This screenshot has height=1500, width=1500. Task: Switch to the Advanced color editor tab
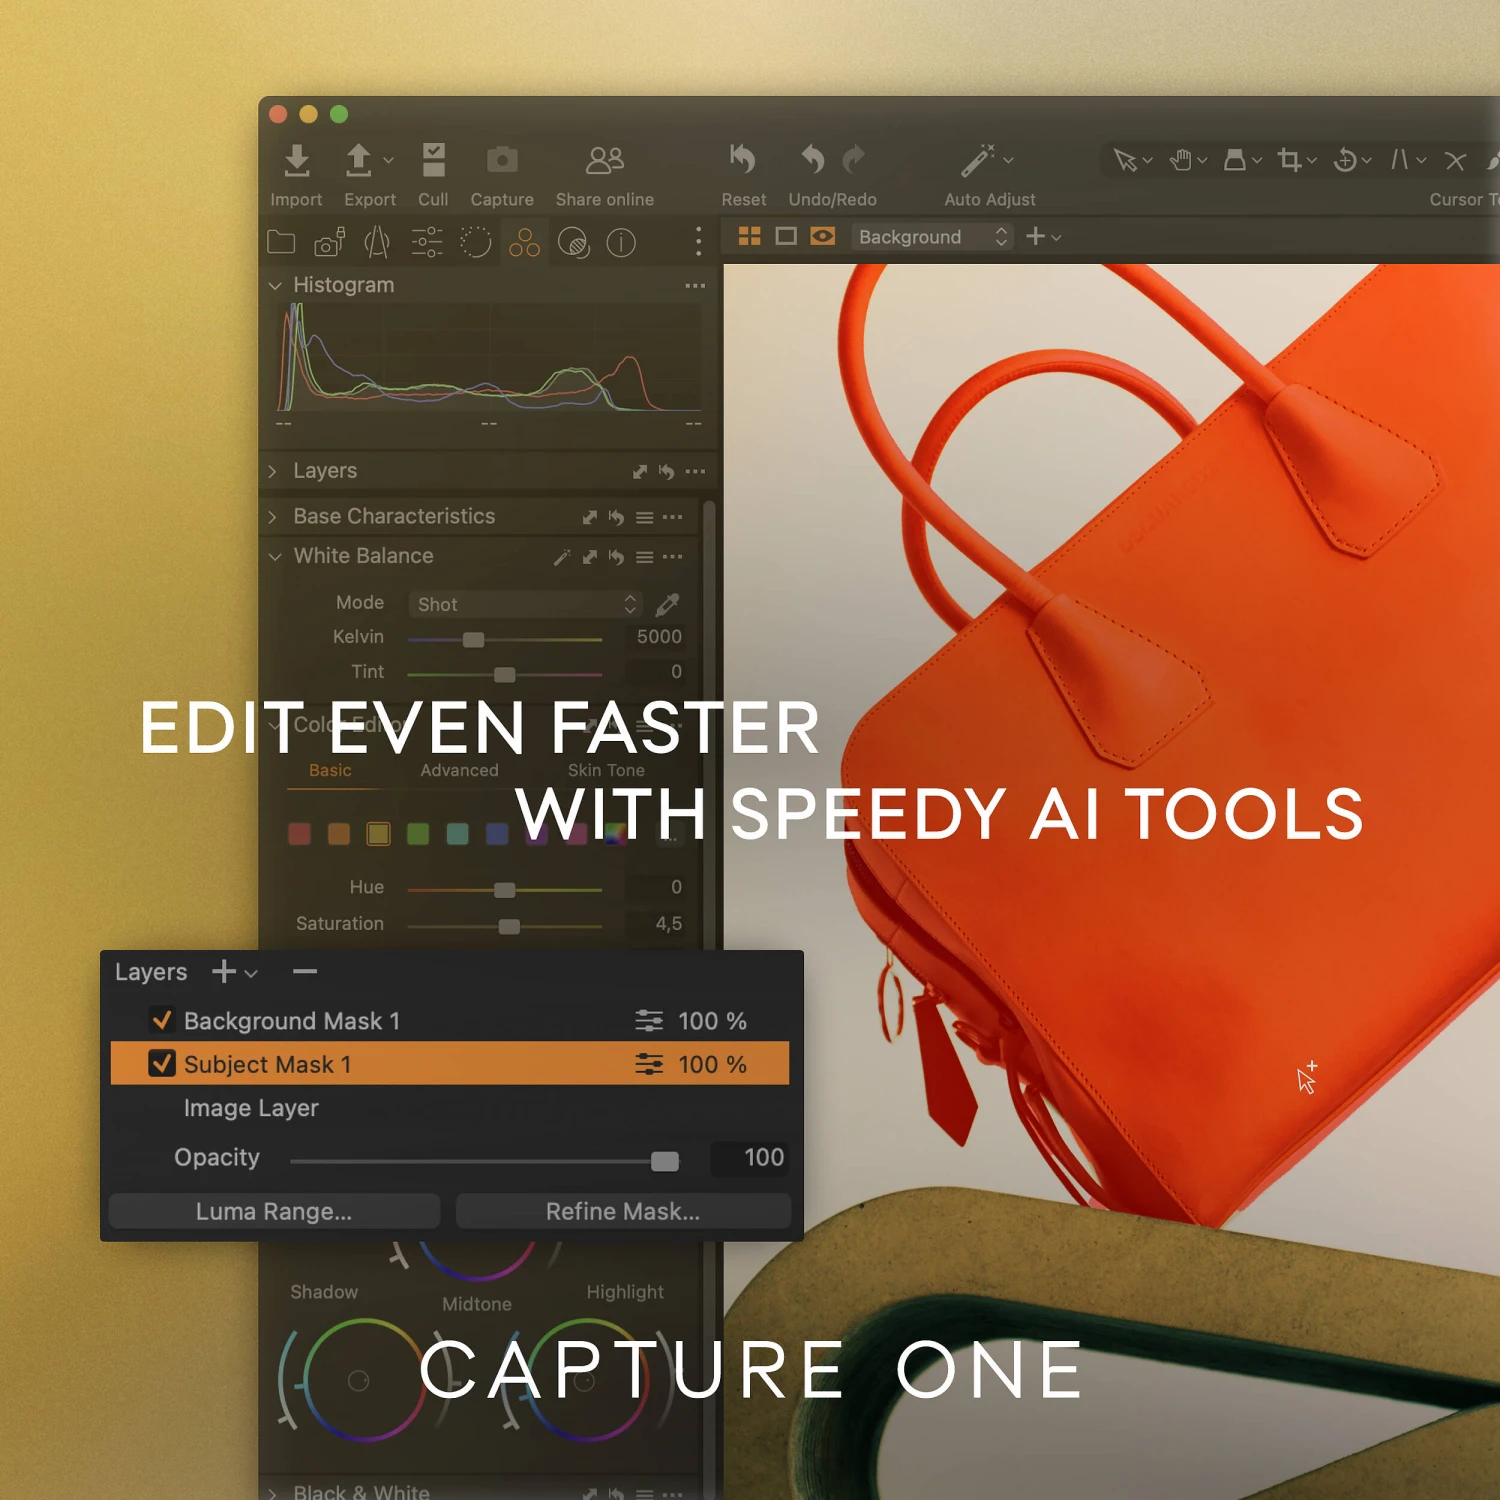coord(459,770)
